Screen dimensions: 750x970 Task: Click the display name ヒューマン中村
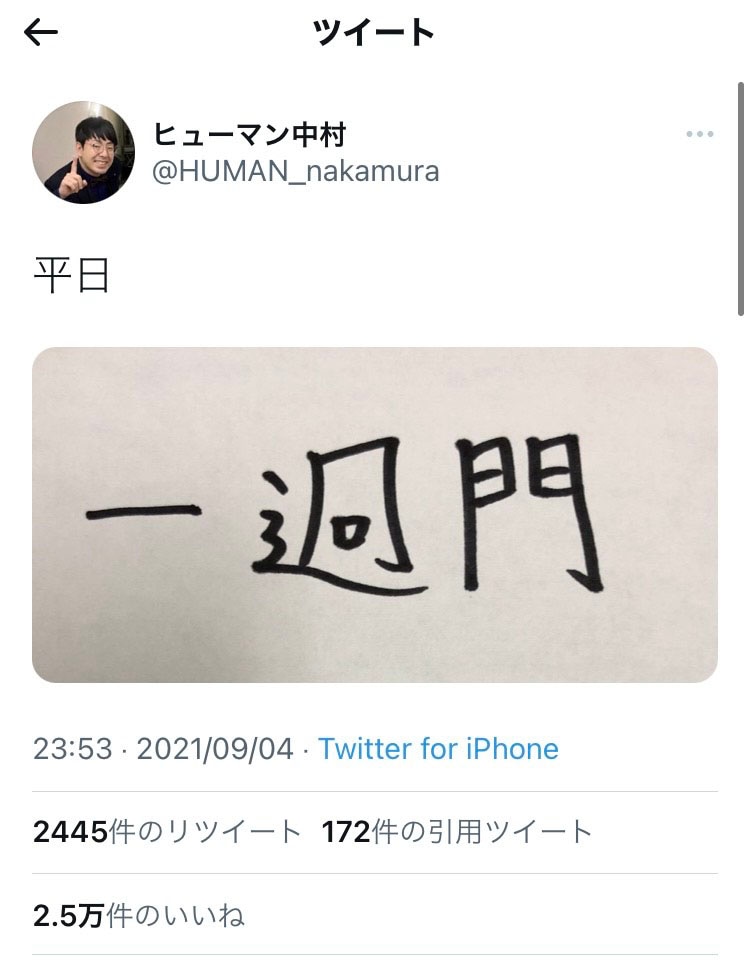250,134
